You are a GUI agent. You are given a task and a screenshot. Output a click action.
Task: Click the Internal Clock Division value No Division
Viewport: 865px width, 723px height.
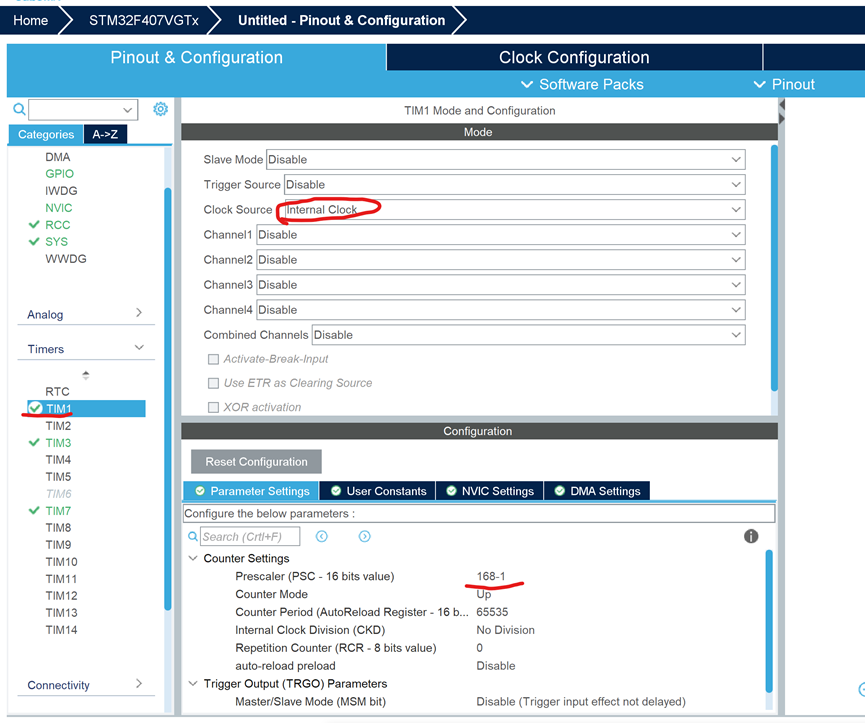click(505, 630)
